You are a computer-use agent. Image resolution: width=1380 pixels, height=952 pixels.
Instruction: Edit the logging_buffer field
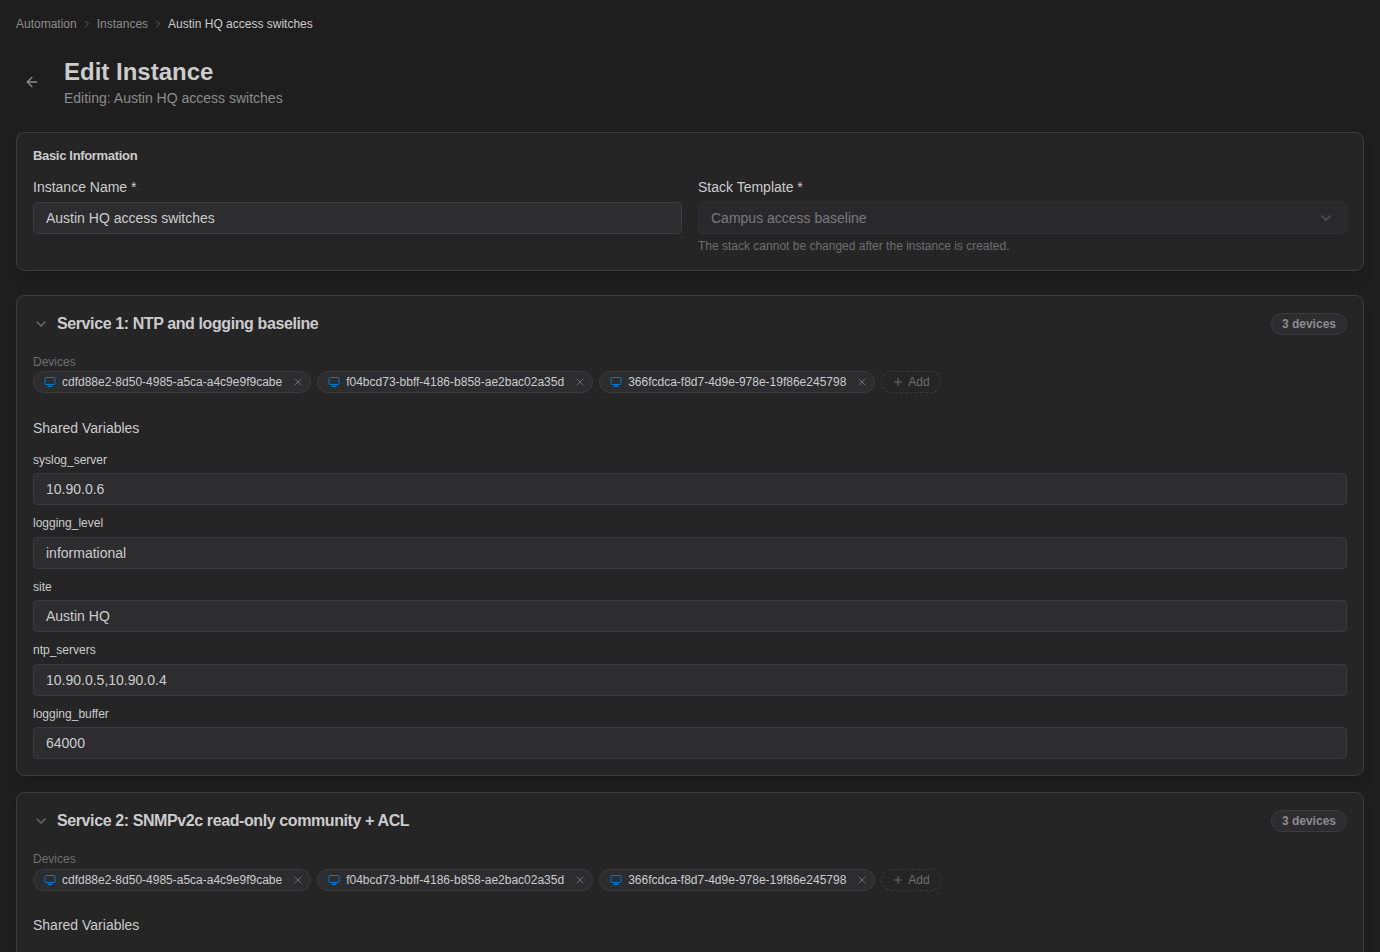(690, 743)
